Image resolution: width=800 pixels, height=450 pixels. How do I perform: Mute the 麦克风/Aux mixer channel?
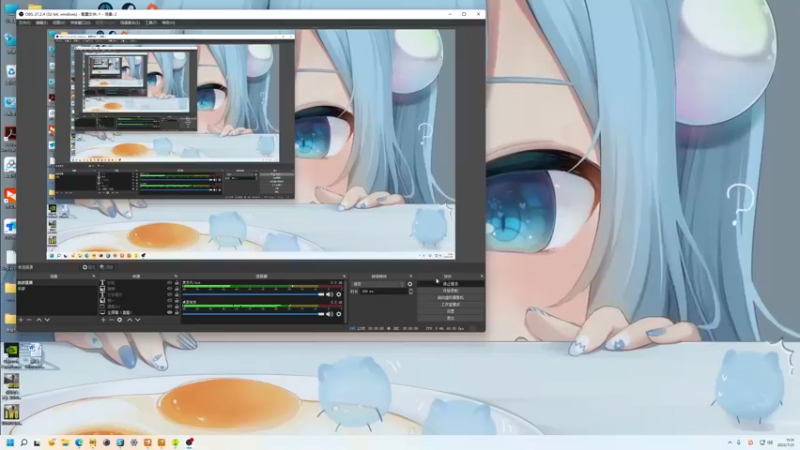(x=330, y=294)
